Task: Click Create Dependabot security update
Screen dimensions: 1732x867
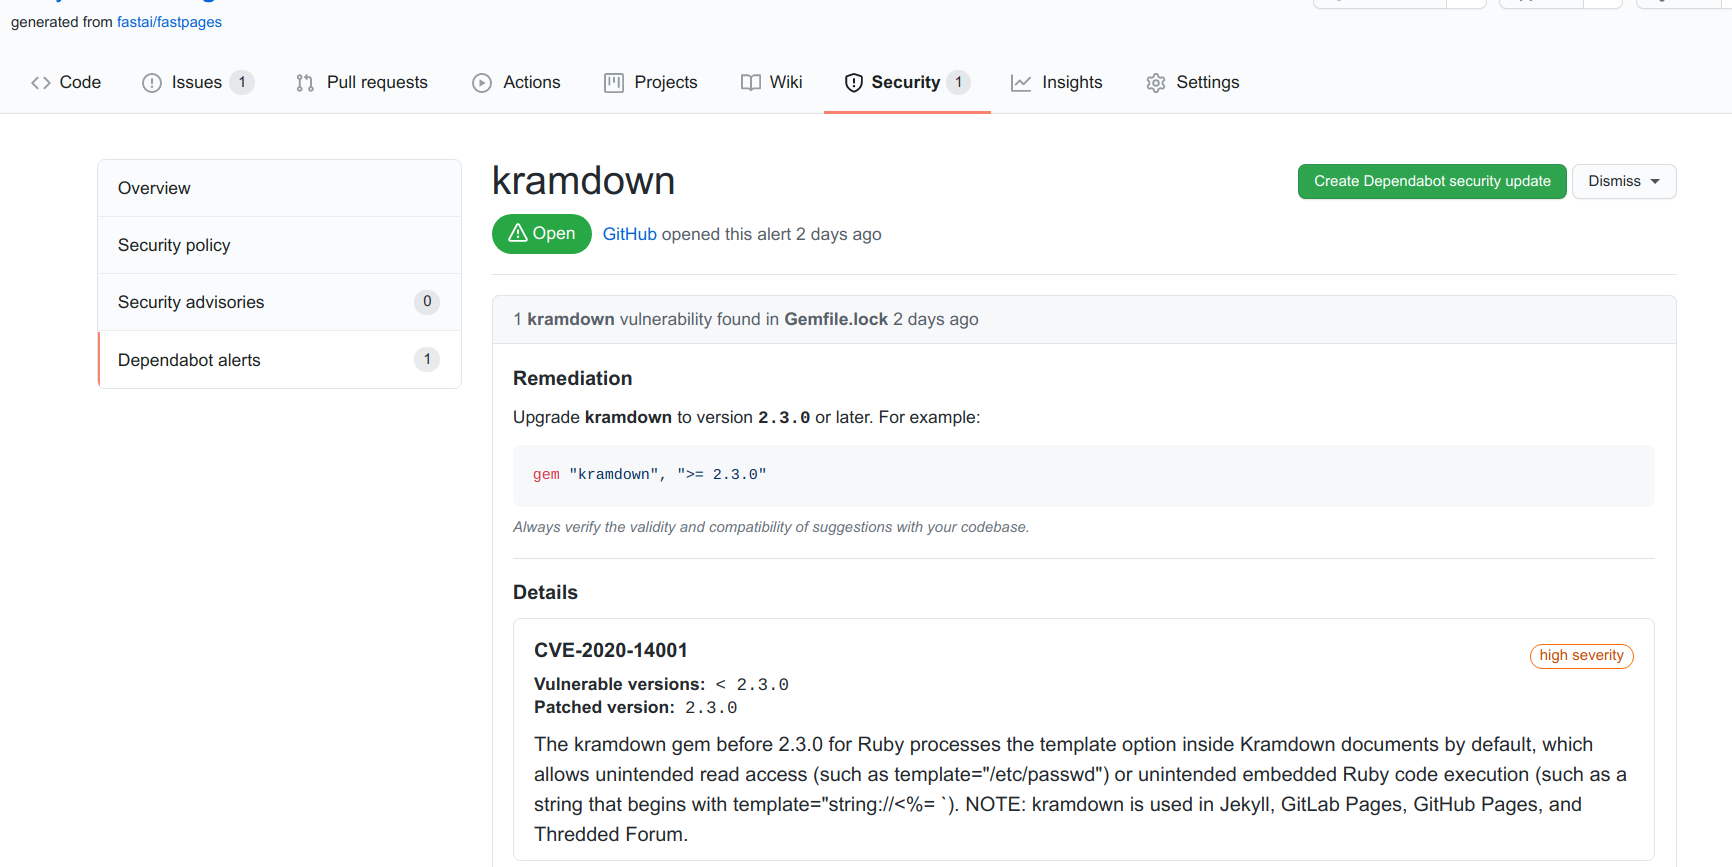Action: click(1432, 181)
